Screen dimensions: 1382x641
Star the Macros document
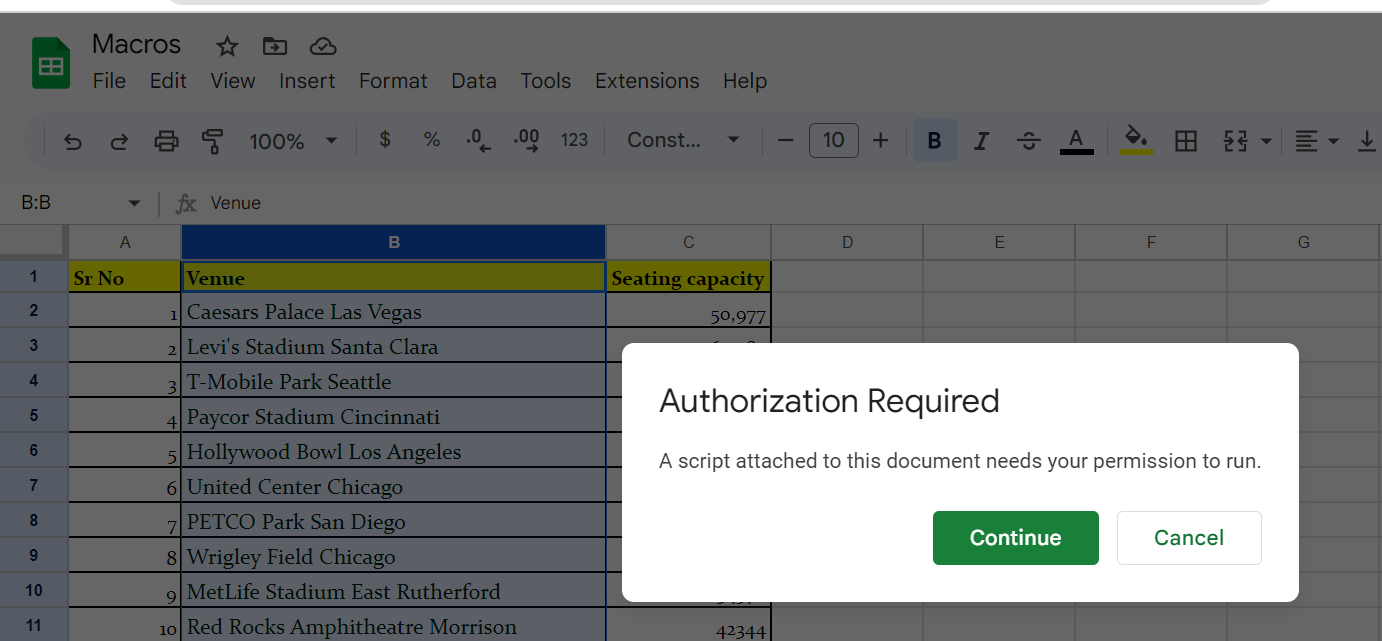click(228, 46)
